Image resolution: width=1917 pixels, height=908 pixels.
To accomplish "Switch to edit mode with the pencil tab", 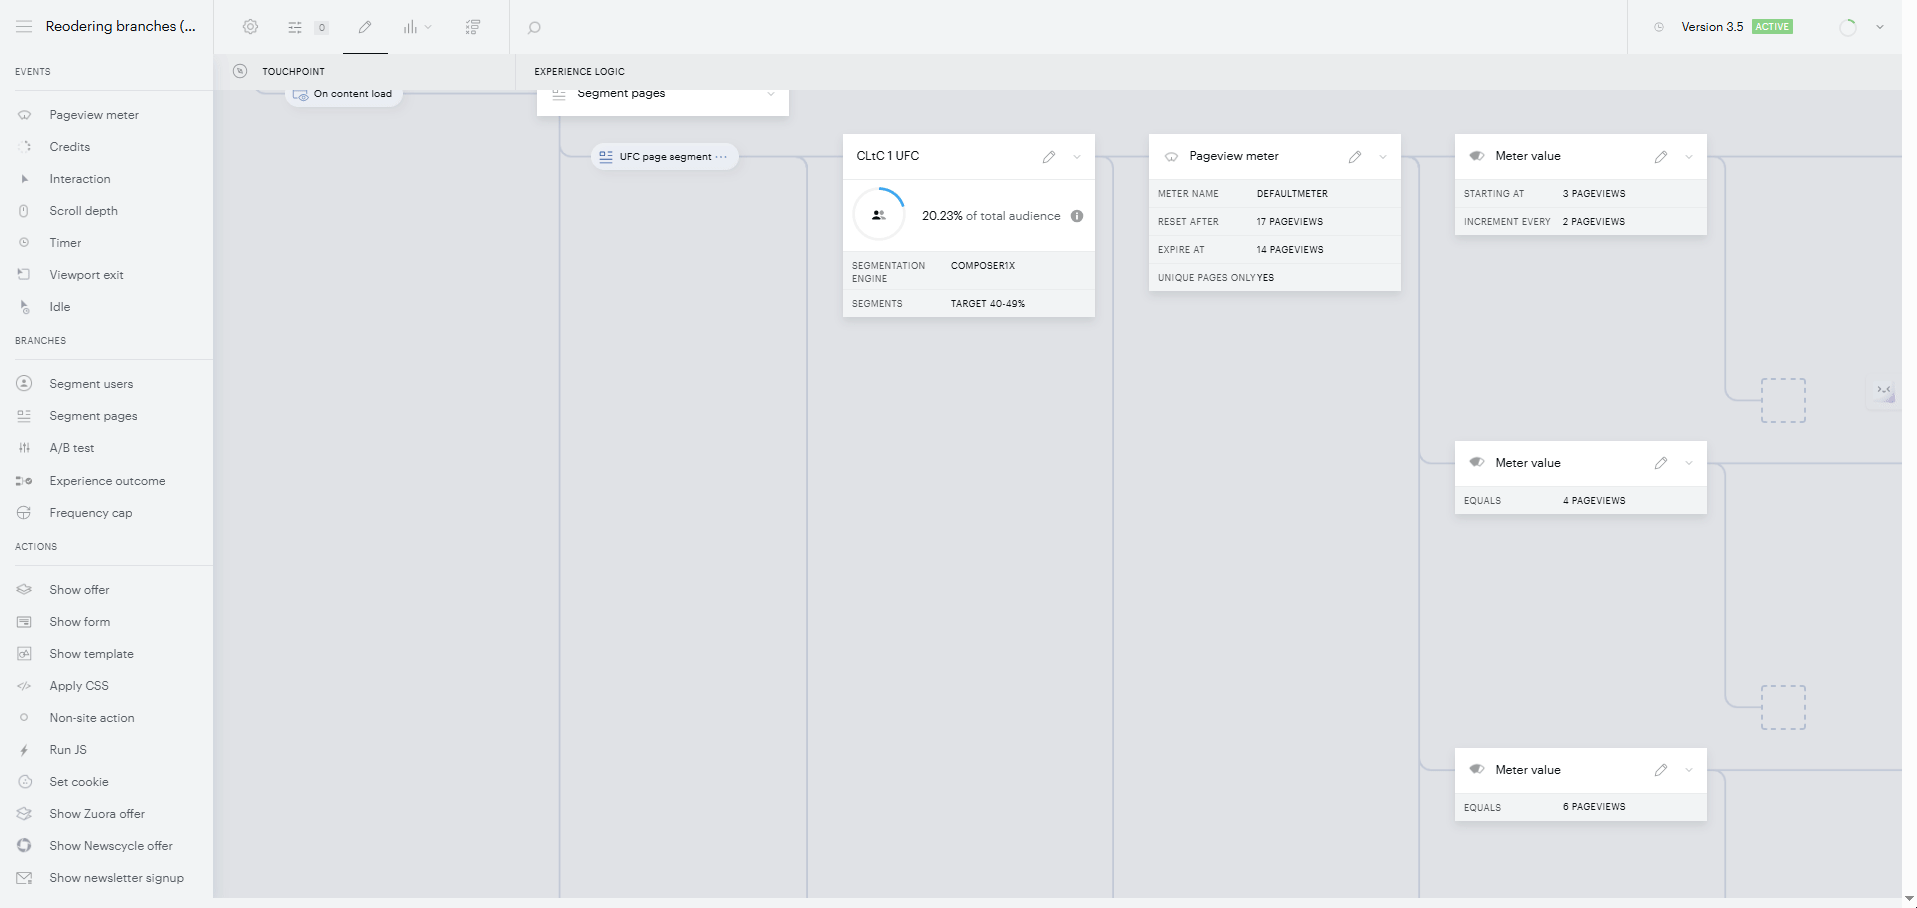I will [x=365, y=27].
